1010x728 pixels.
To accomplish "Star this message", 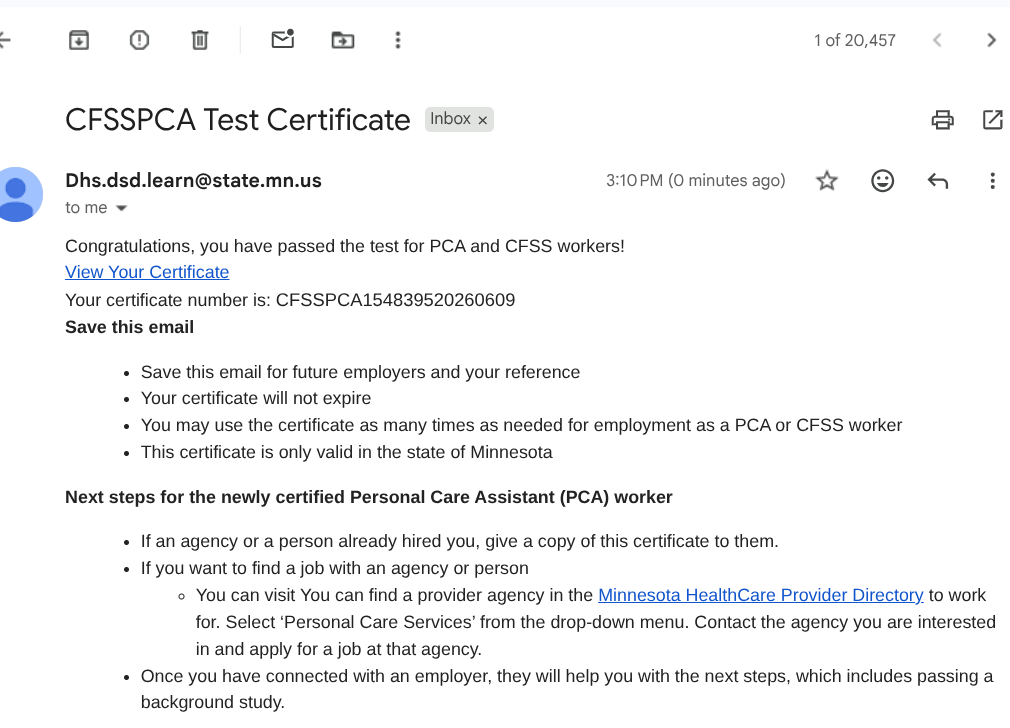I will click(x=826, y=180).
